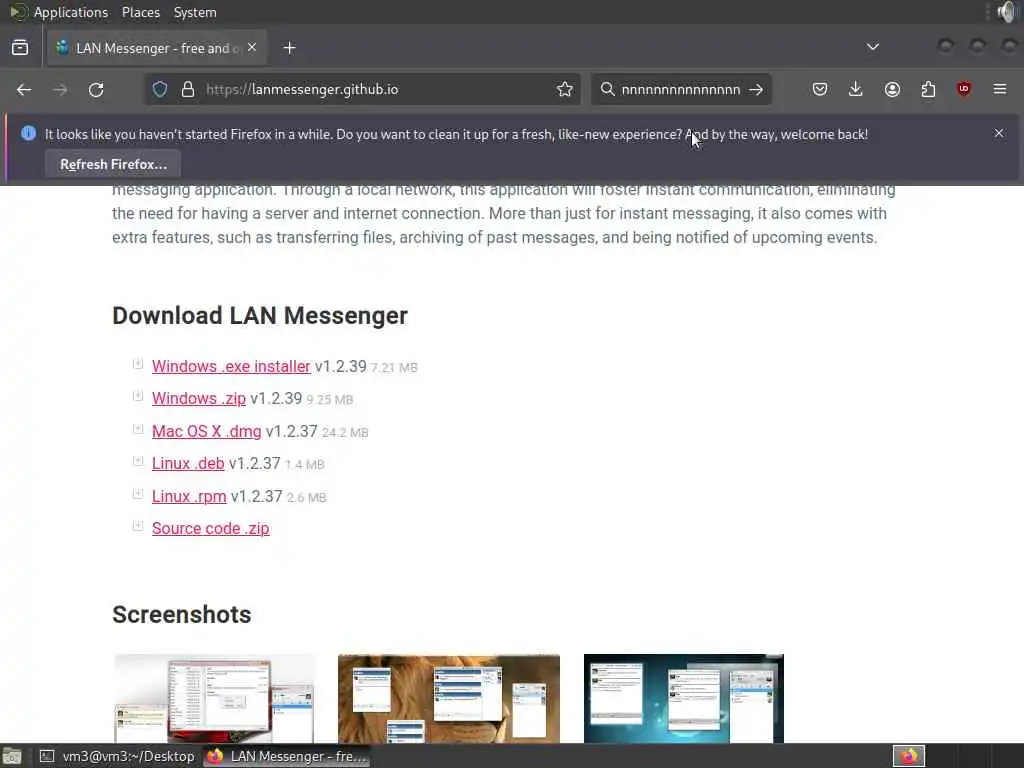Click the volume speaker icon in top panel
This screenshot has height=768, width=1024.
coord(1008,12)
